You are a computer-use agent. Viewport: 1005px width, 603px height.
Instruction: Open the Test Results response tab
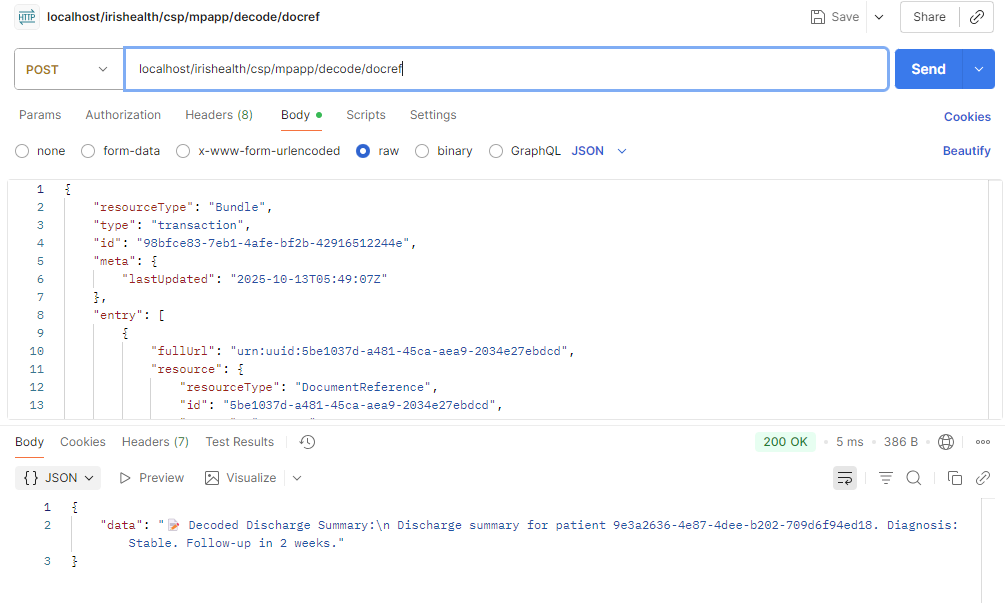pos(239,442)
